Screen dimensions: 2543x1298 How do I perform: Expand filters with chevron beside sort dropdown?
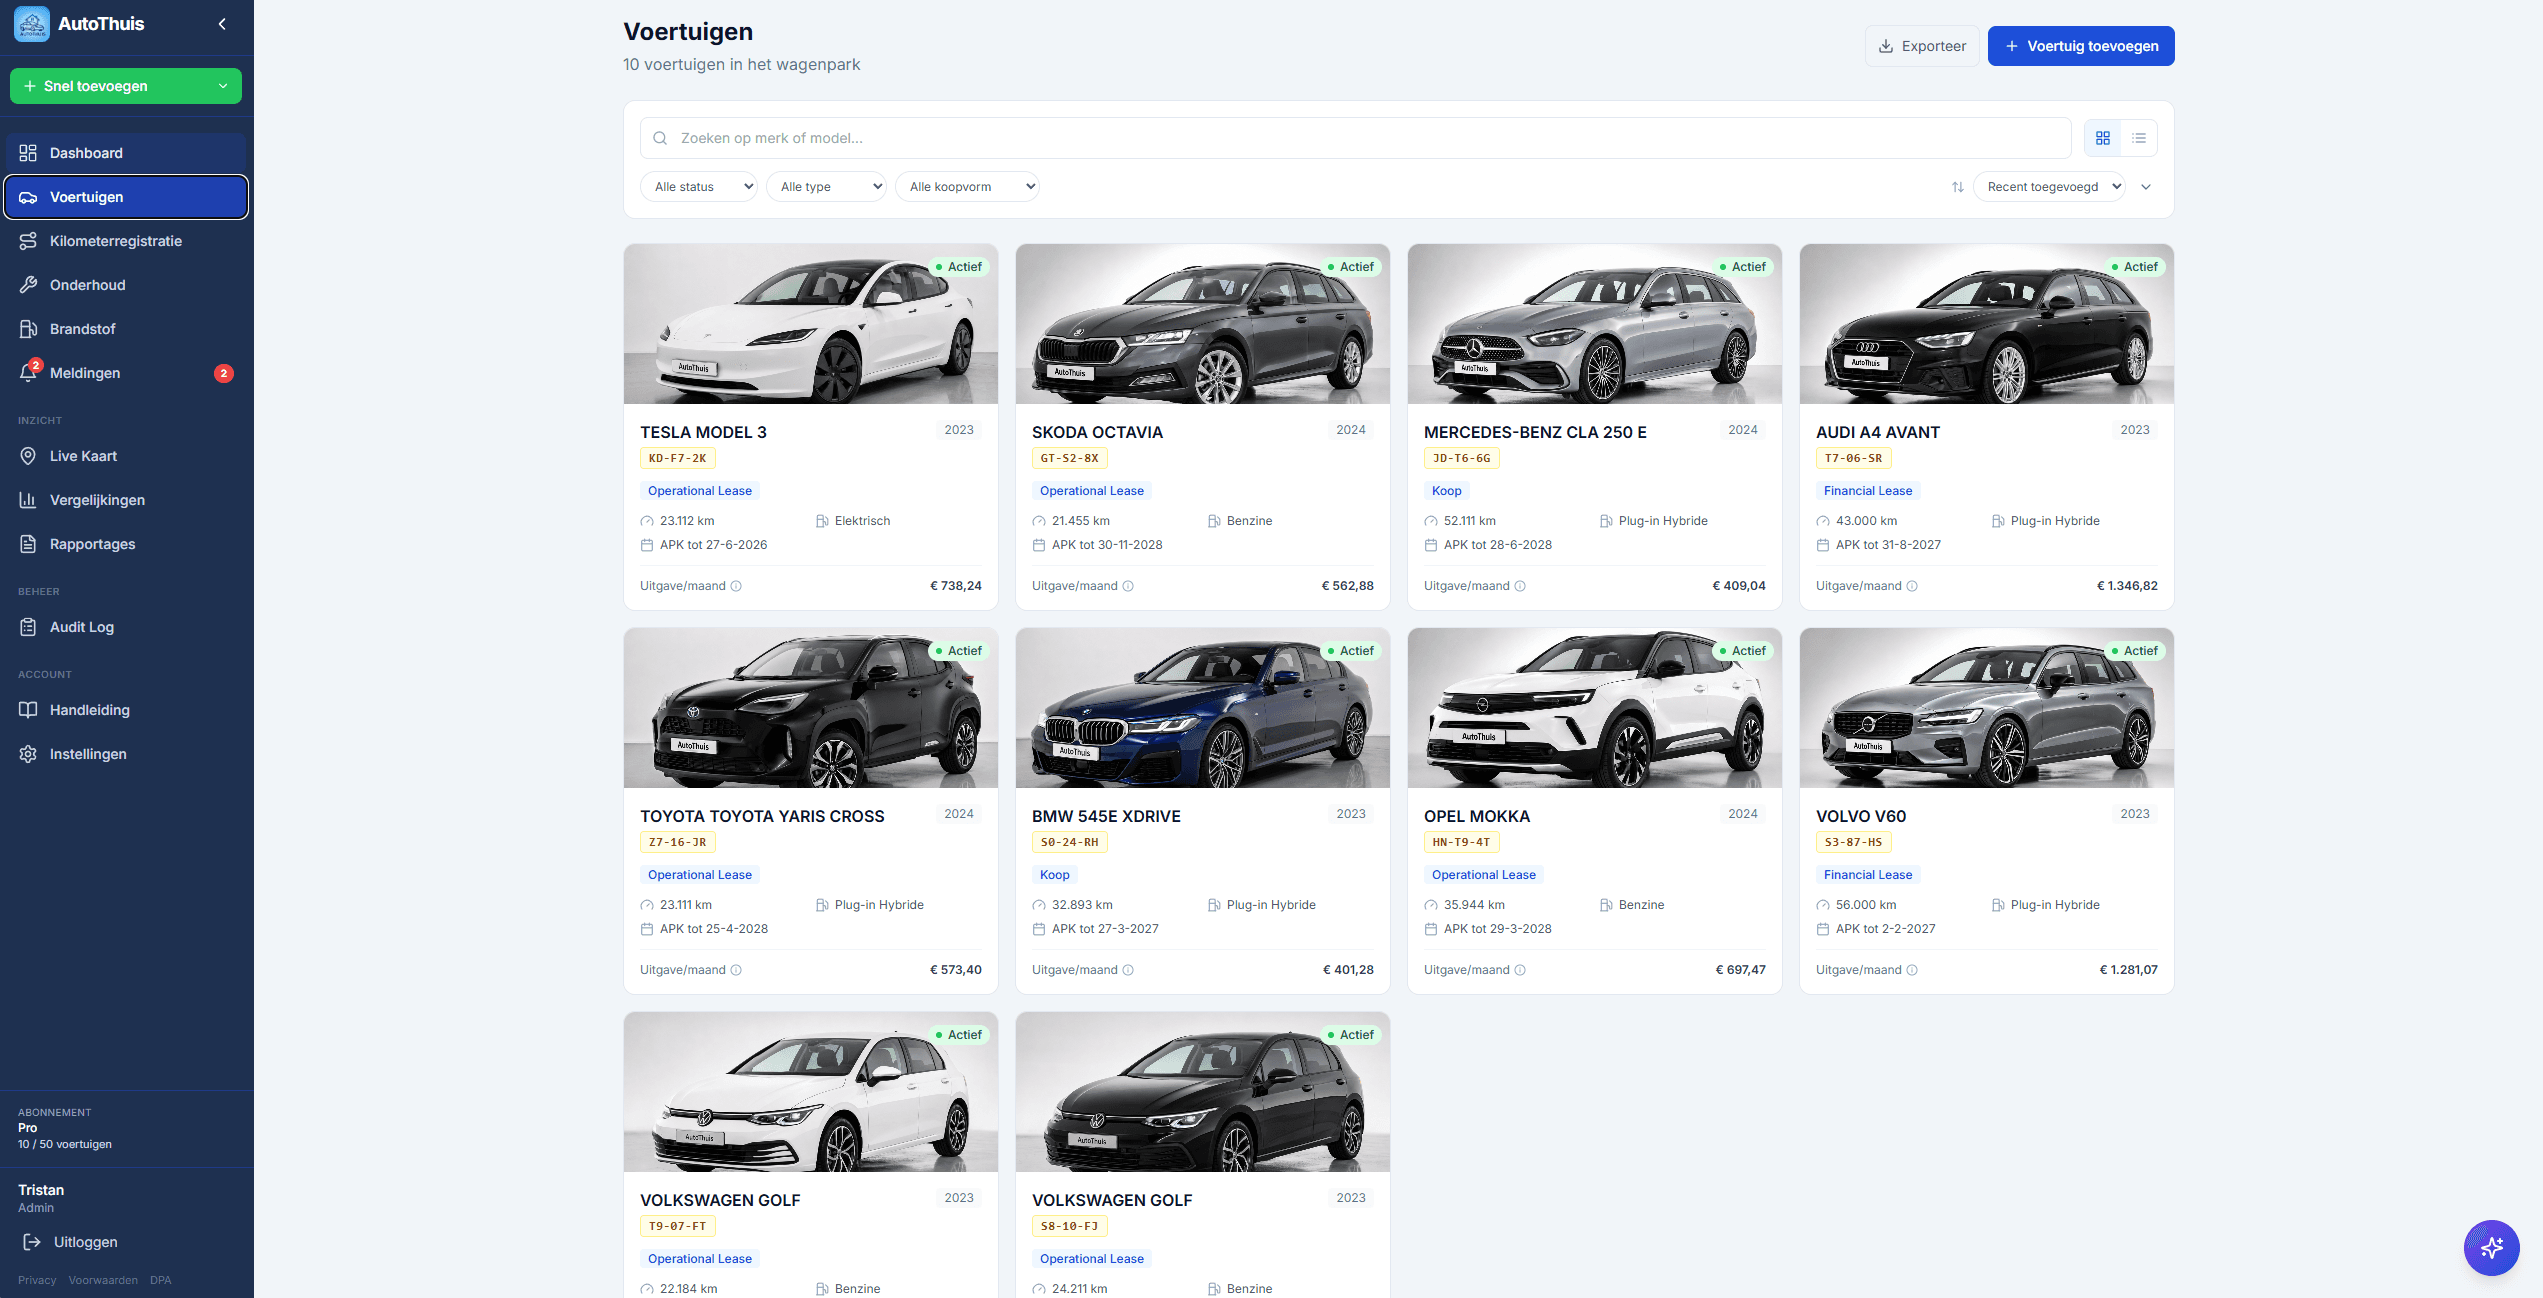pyautogui.click(x=2146, y=187)
